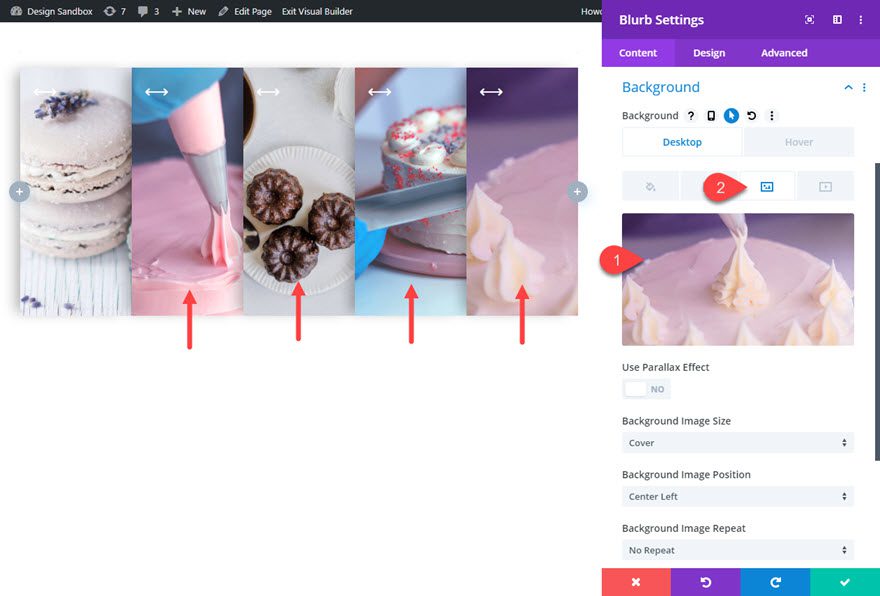The height and width of the screenshot is (596, 880).
Task: Open the phone responsive settings icon
Action: (712, 115)
